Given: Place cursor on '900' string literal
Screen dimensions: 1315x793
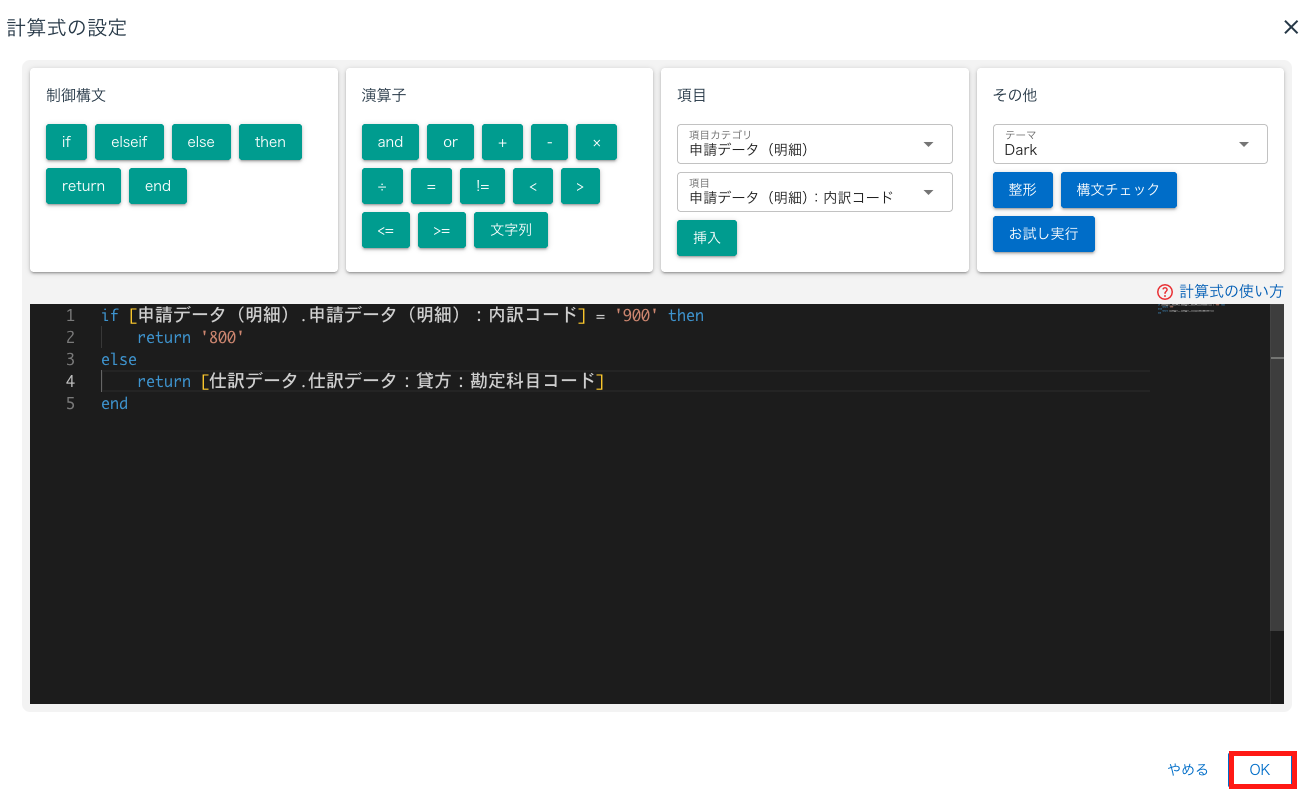Looking at the screenshot, I should click(636, 315).
